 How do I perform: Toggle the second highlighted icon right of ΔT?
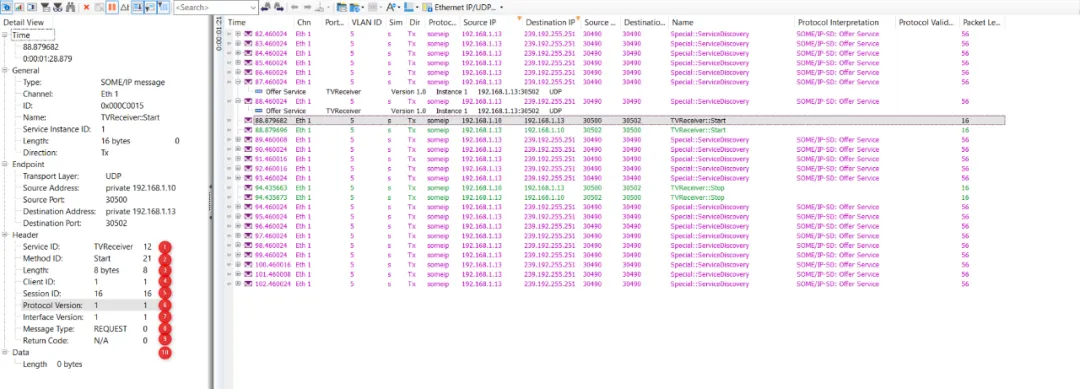pos(150,7)
